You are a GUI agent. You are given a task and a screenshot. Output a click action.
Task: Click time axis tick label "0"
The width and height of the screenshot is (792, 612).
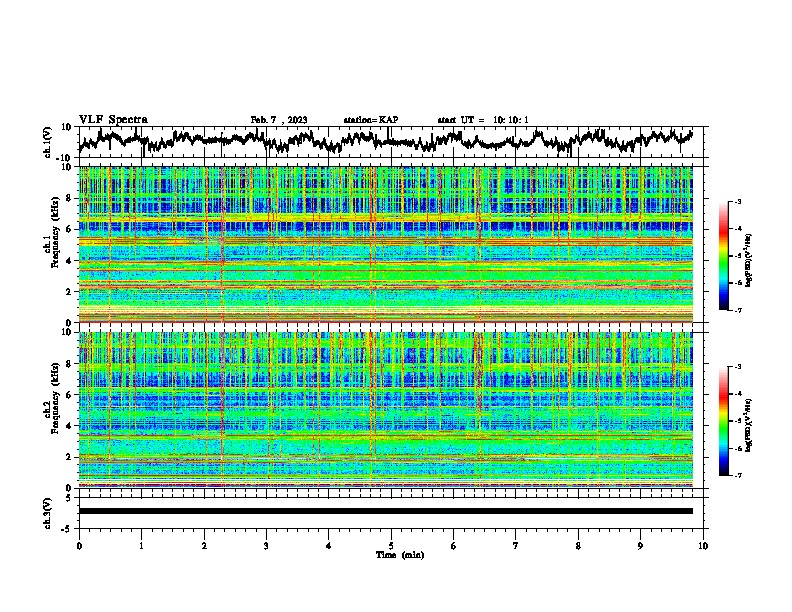[x=79, y=546]
